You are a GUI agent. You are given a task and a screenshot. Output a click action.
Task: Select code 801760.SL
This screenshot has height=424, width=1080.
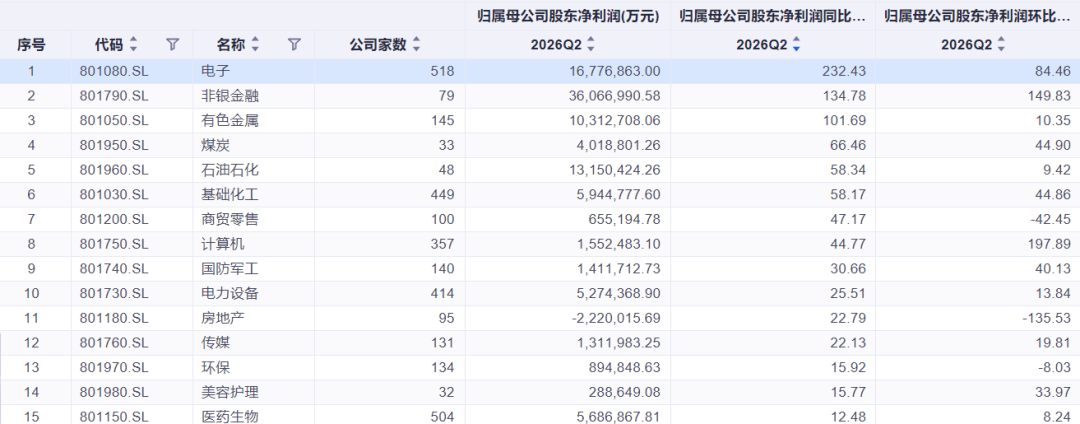pyautogui.click(x=114, y=343)
